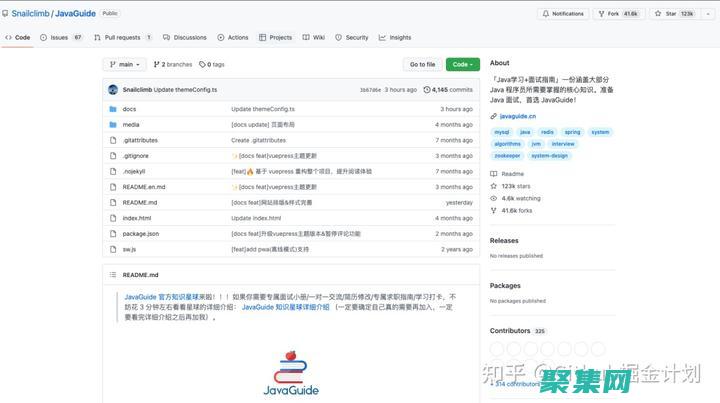
Task: Toggle Notifications for this repository
Action: pyautogui.click(x=563, y=14)
